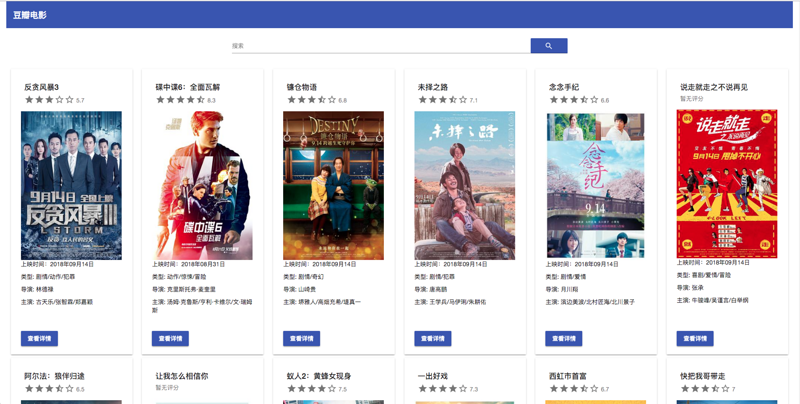Click the title 让我怎么相信你
The image size is (800, 404).
coord(182,376)
